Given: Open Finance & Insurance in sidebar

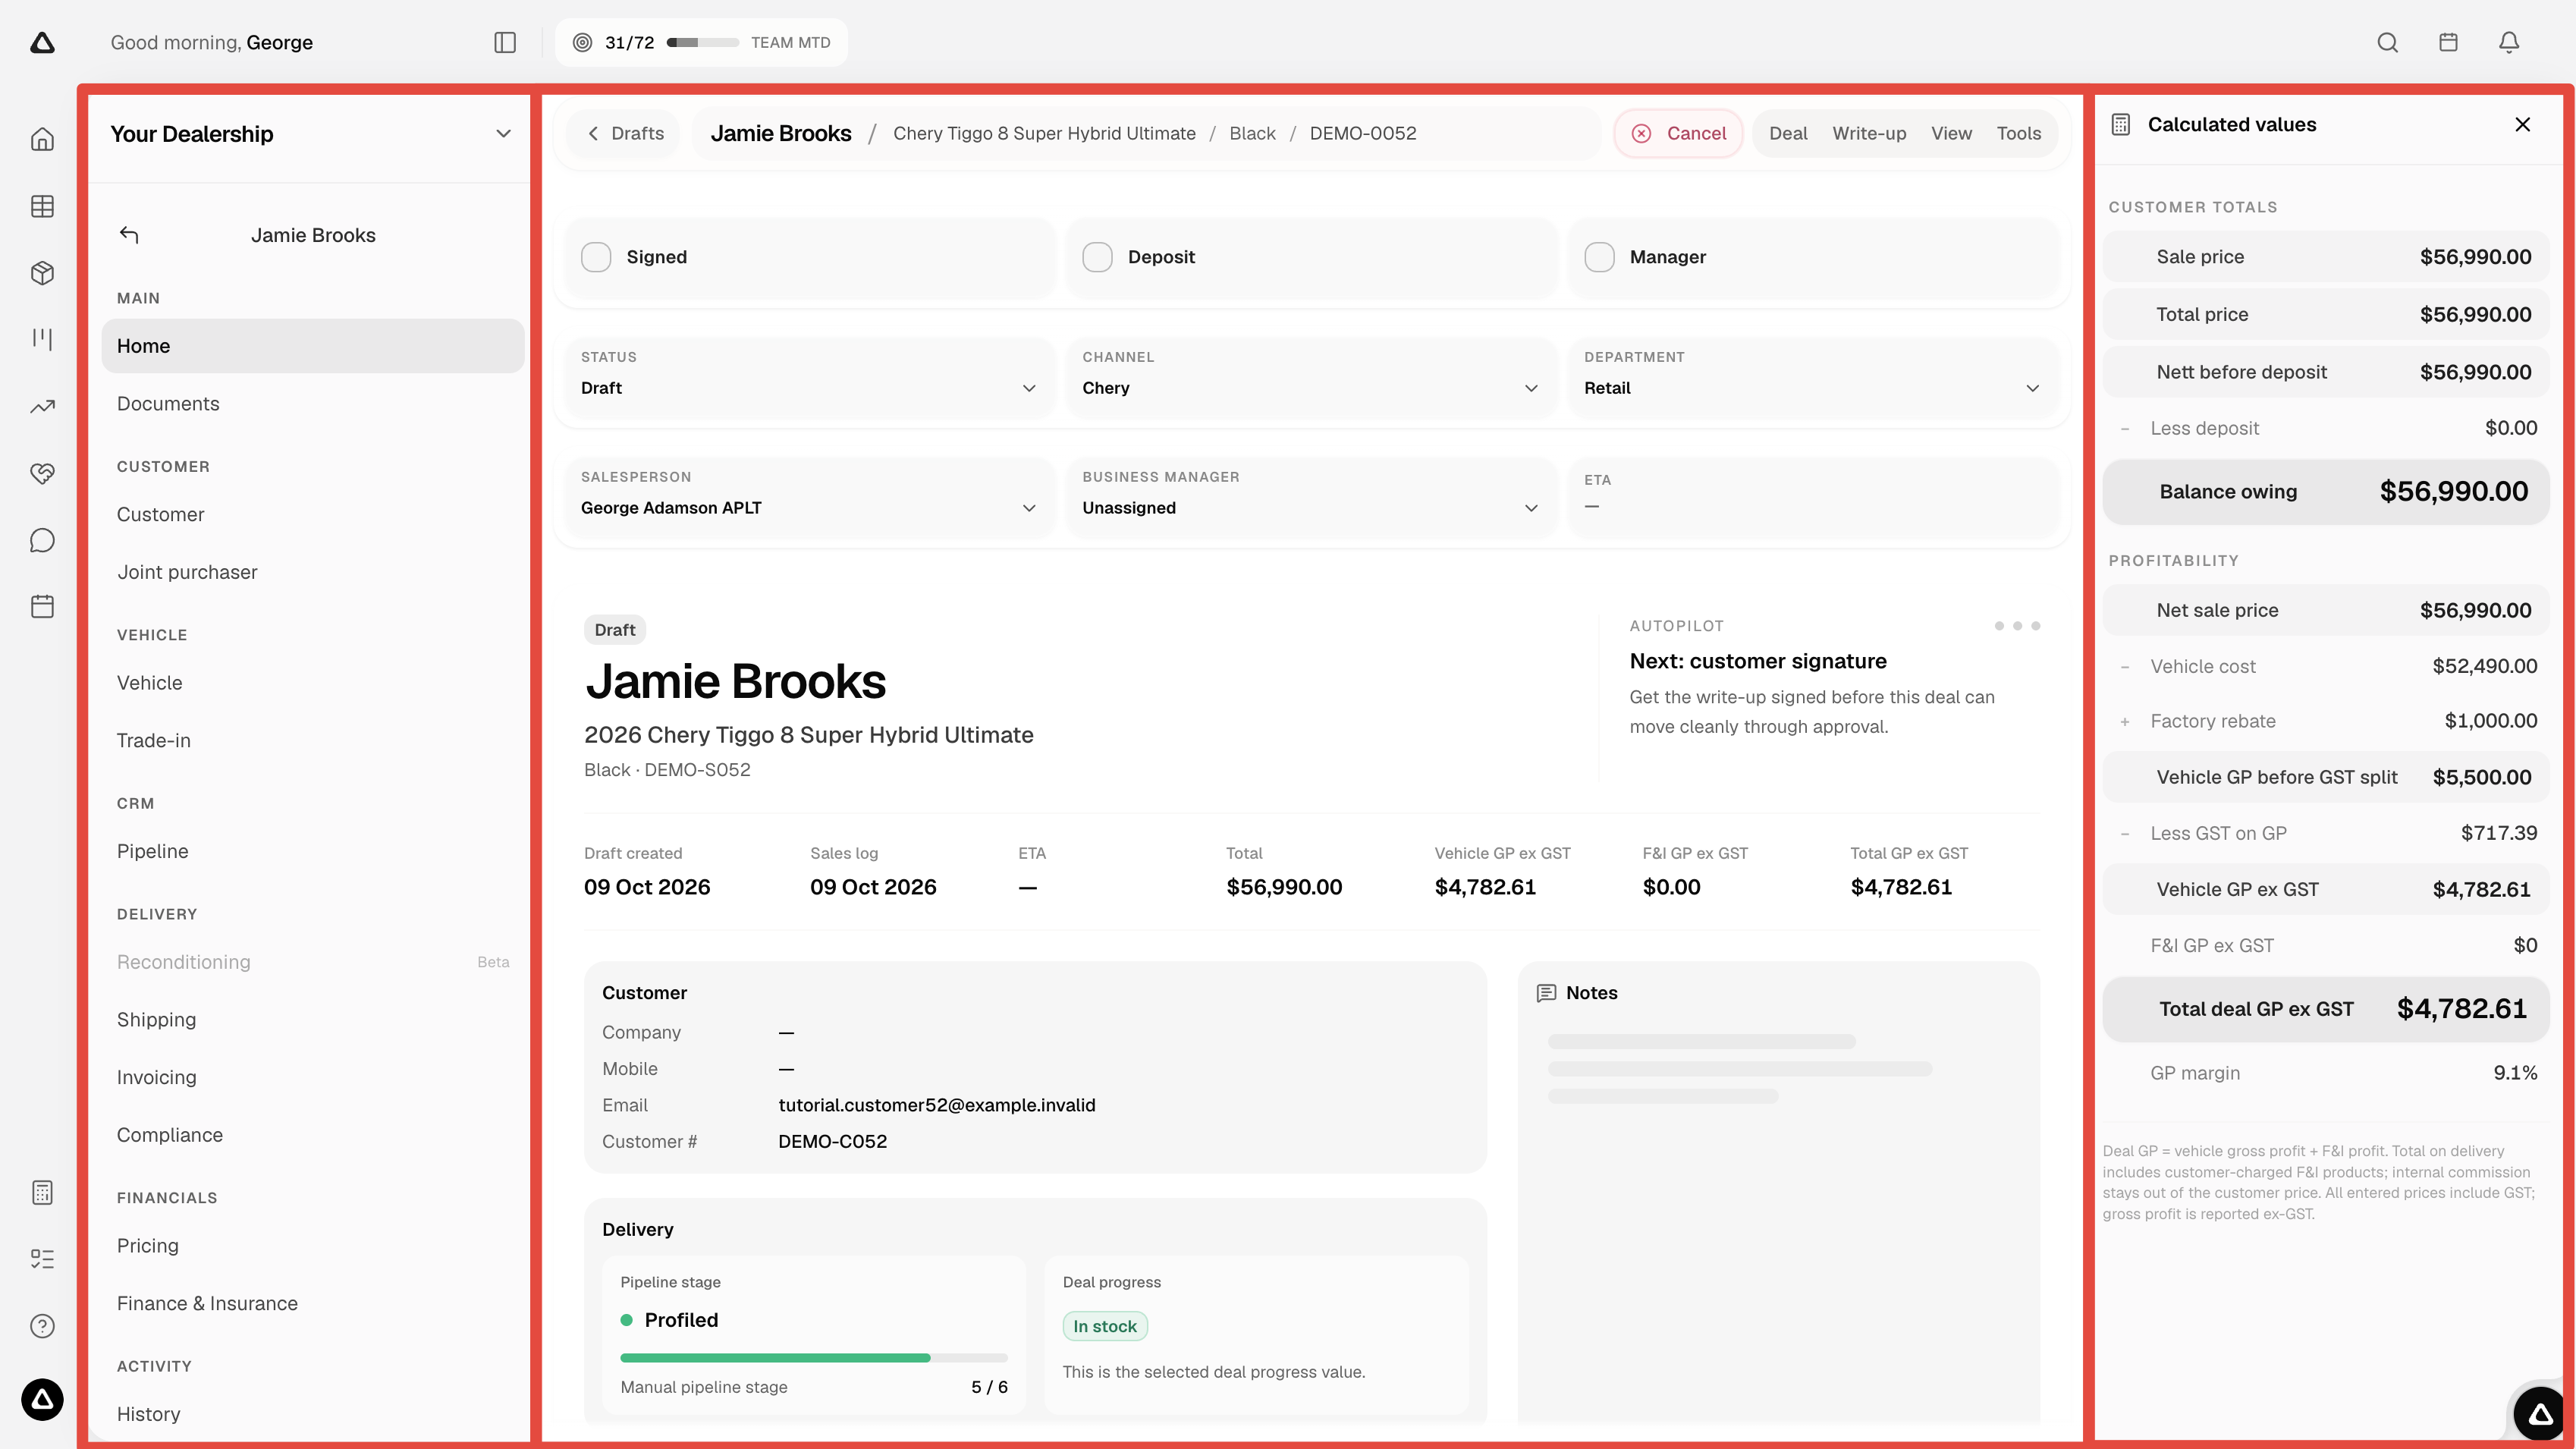Looking at the screenshot, I should (x=313, y=1304).
